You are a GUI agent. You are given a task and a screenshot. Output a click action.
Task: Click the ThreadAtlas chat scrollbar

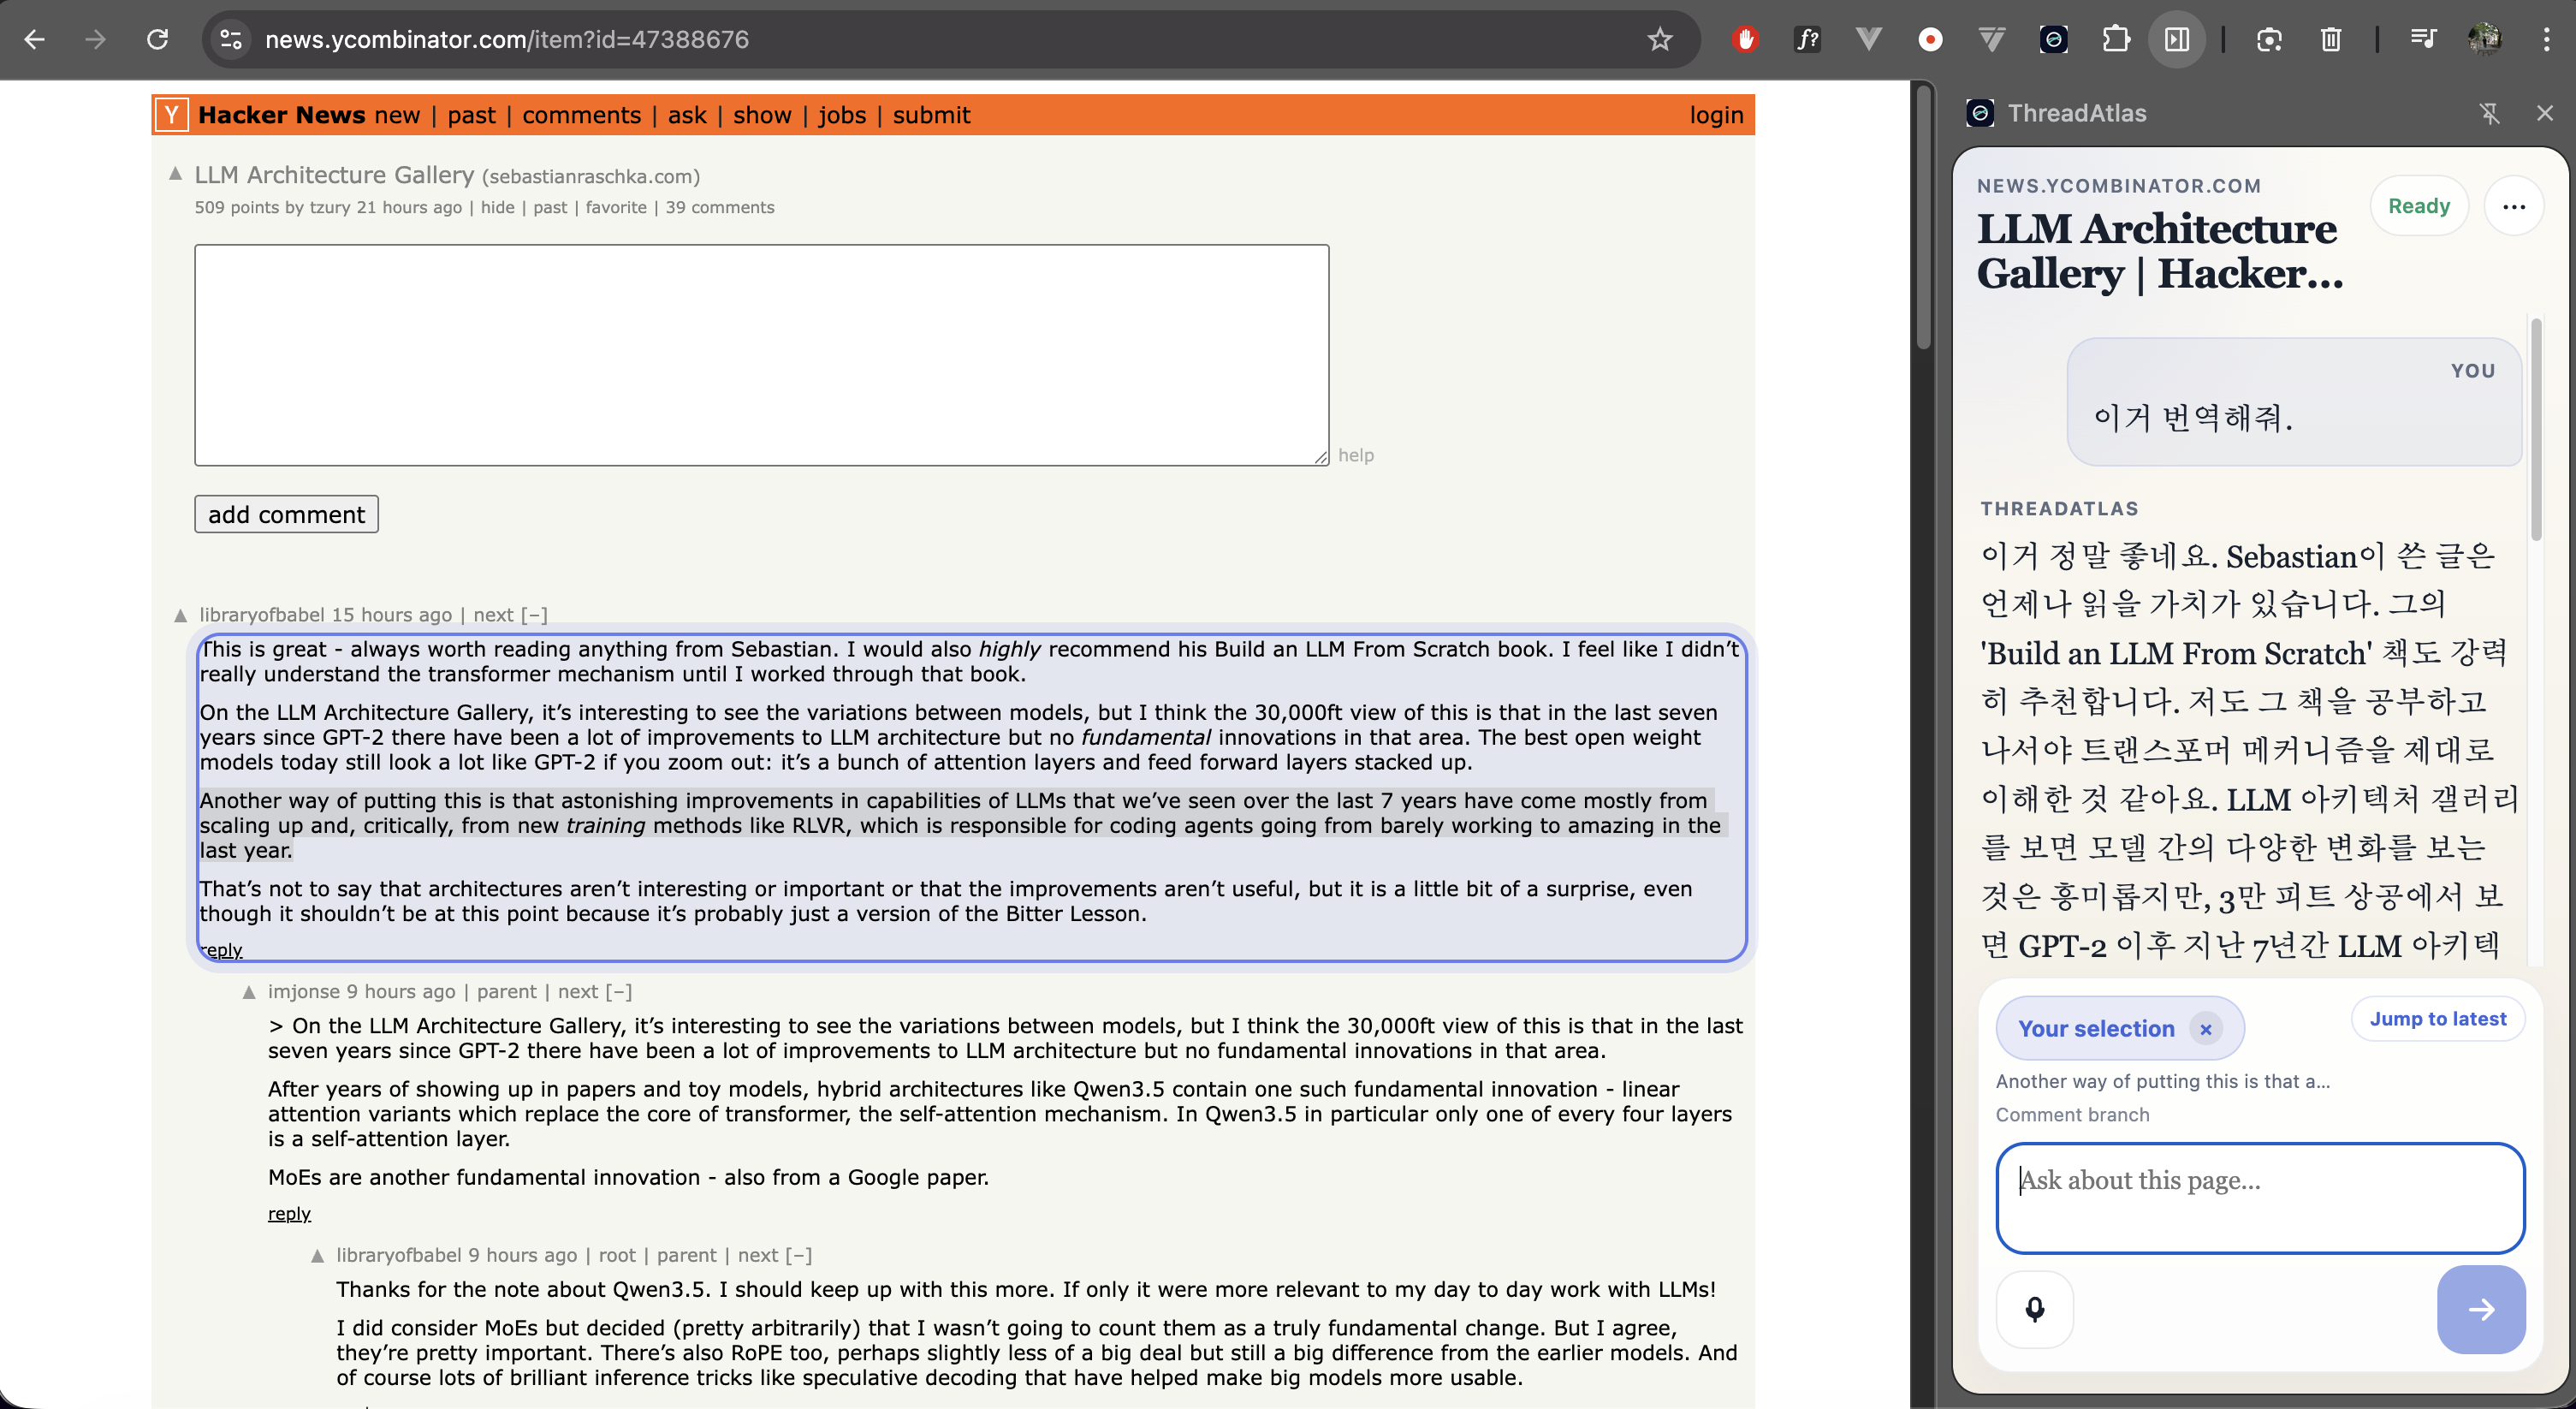(2535, 430)
